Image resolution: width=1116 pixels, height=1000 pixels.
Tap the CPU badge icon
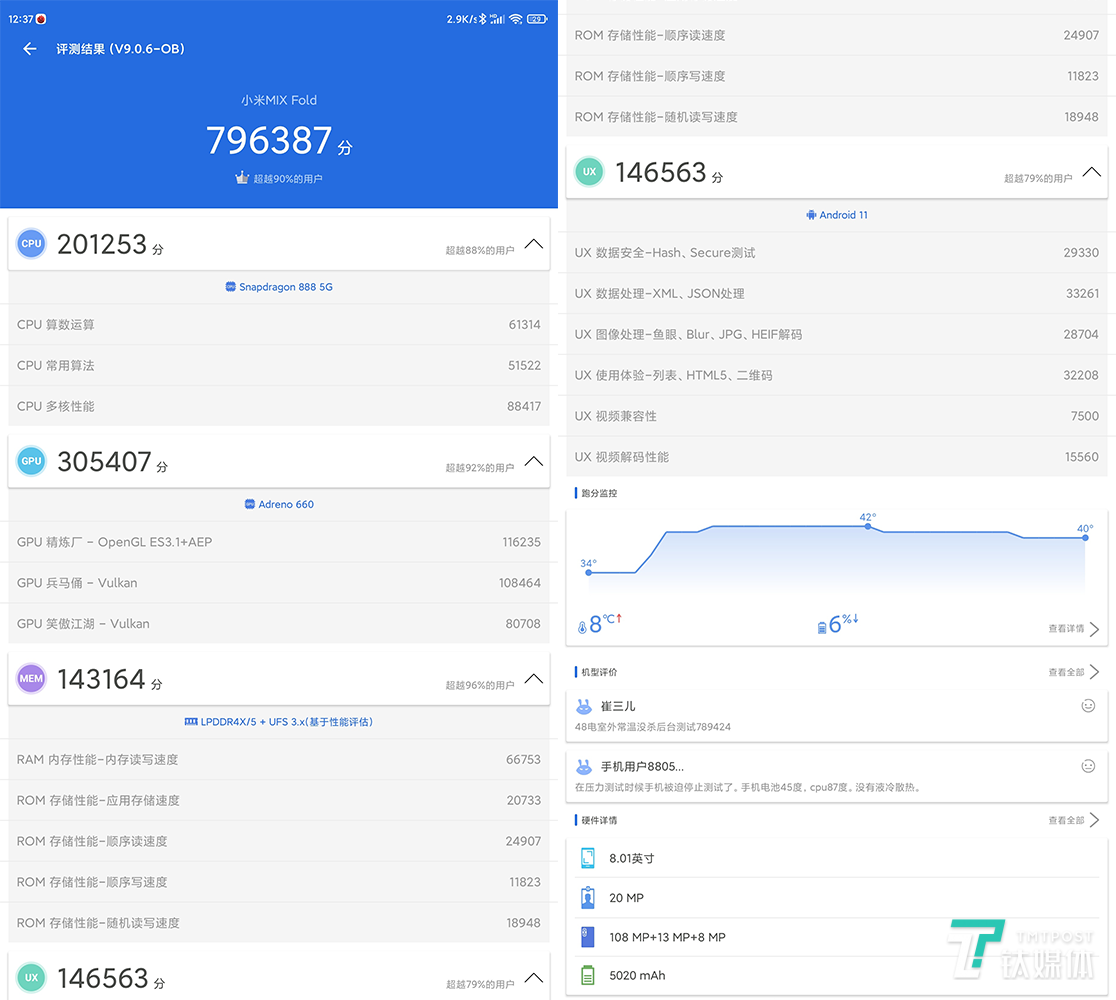(31, 243)
